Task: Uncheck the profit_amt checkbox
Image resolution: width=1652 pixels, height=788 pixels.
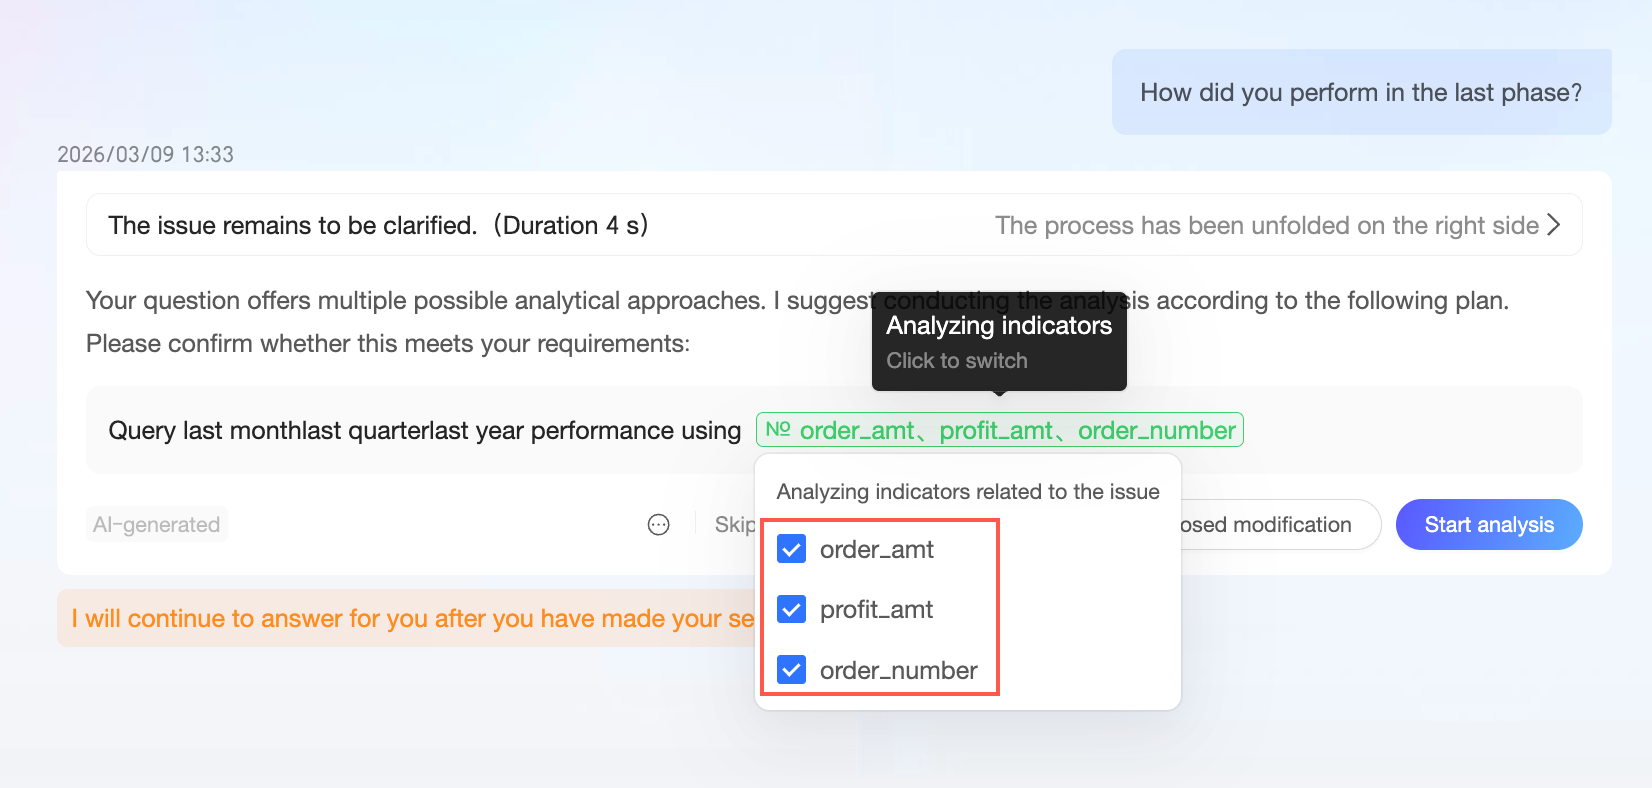Action: click(792, 609)
